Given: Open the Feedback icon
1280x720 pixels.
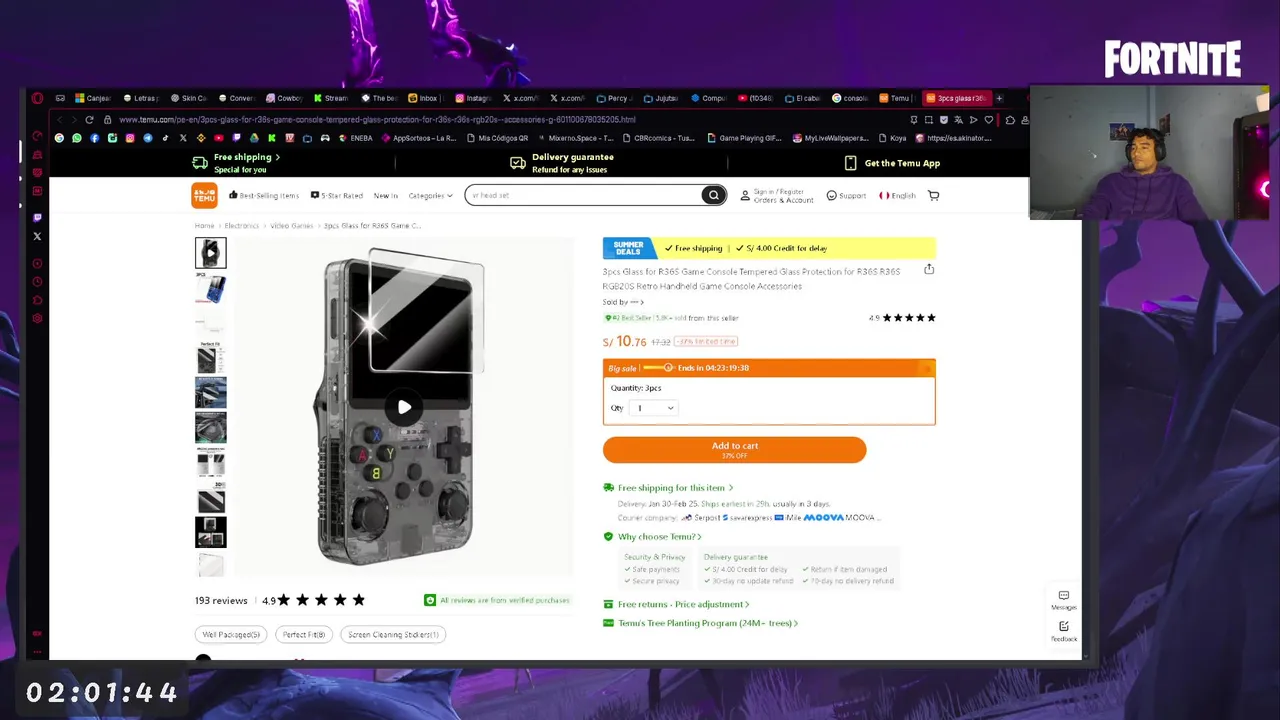Looking at the screenshot, I should coord(1063,631).
